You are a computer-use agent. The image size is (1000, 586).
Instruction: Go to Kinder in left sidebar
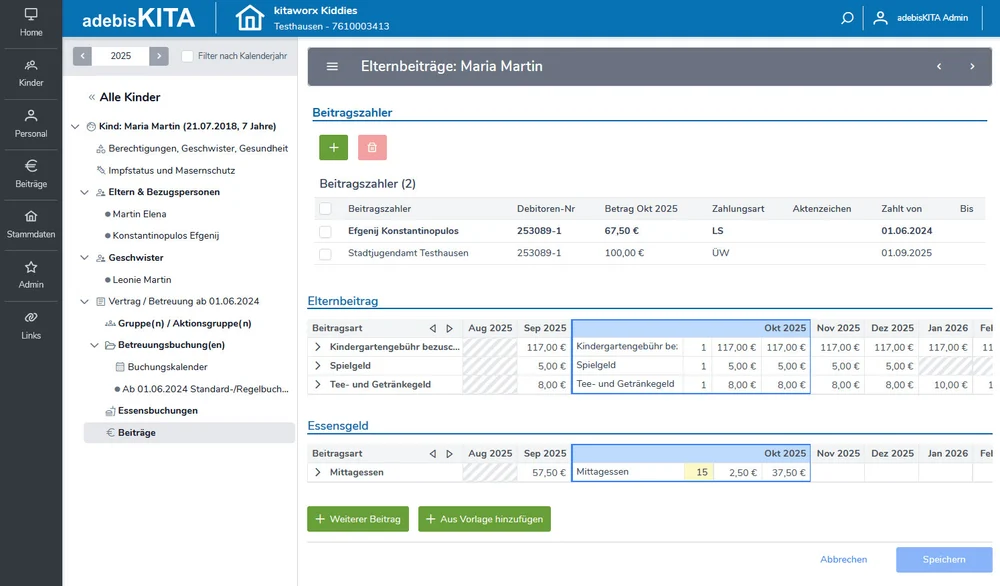(x=31, y=73)
